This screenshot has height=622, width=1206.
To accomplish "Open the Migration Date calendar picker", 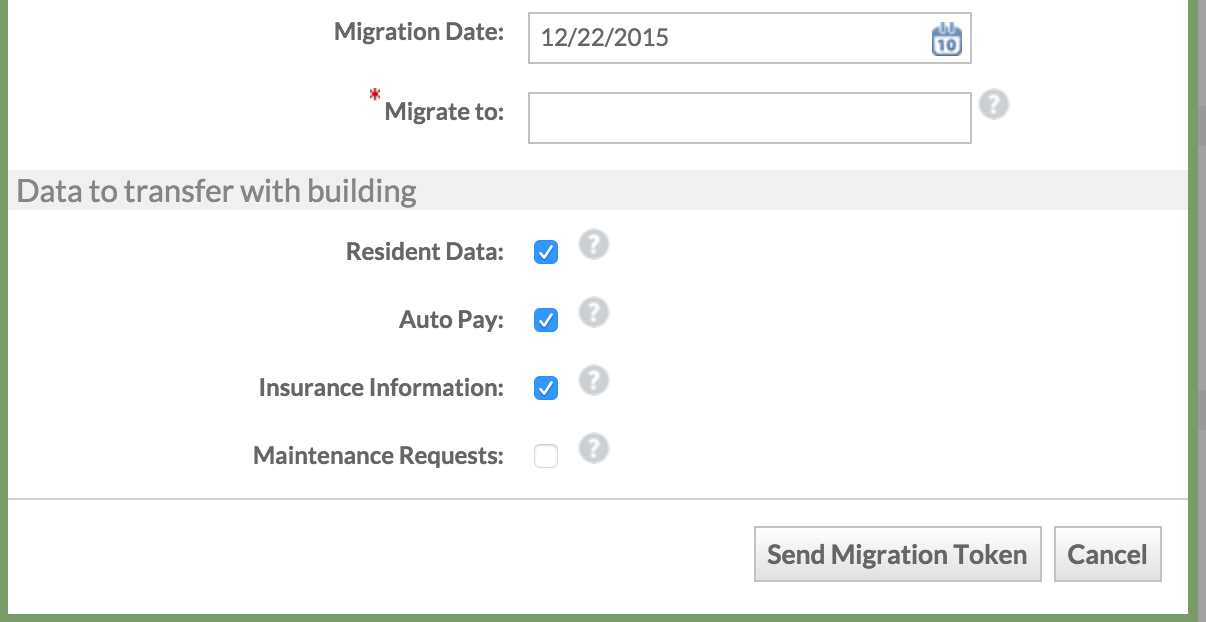I will (x=946, y=39).
